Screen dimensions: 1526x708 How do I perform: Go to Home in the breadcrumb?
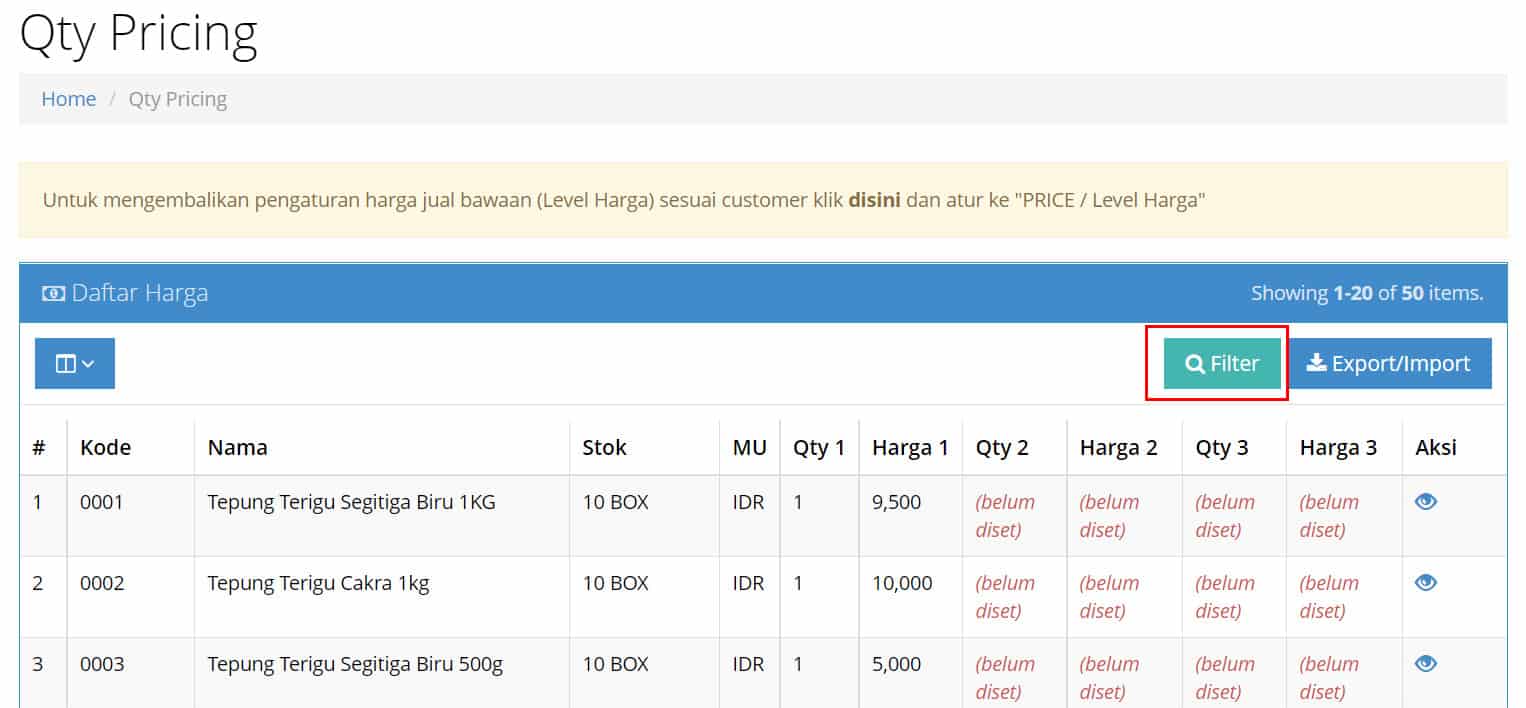point(68,99)
